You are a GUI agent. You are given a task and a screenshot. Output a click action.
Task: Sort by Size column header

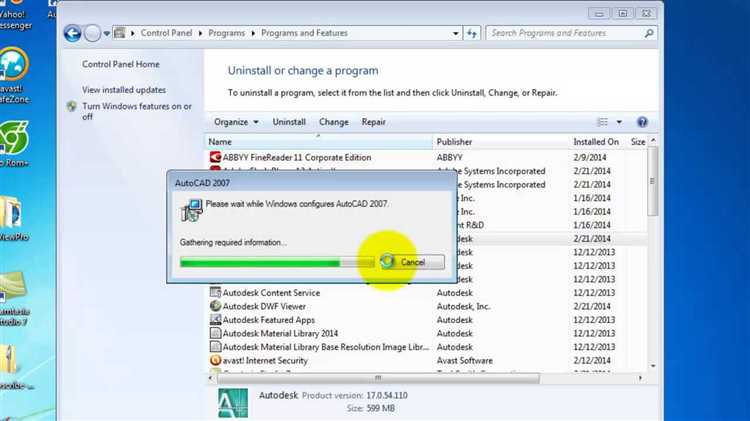pyautogui.click(x=638, y=142)
